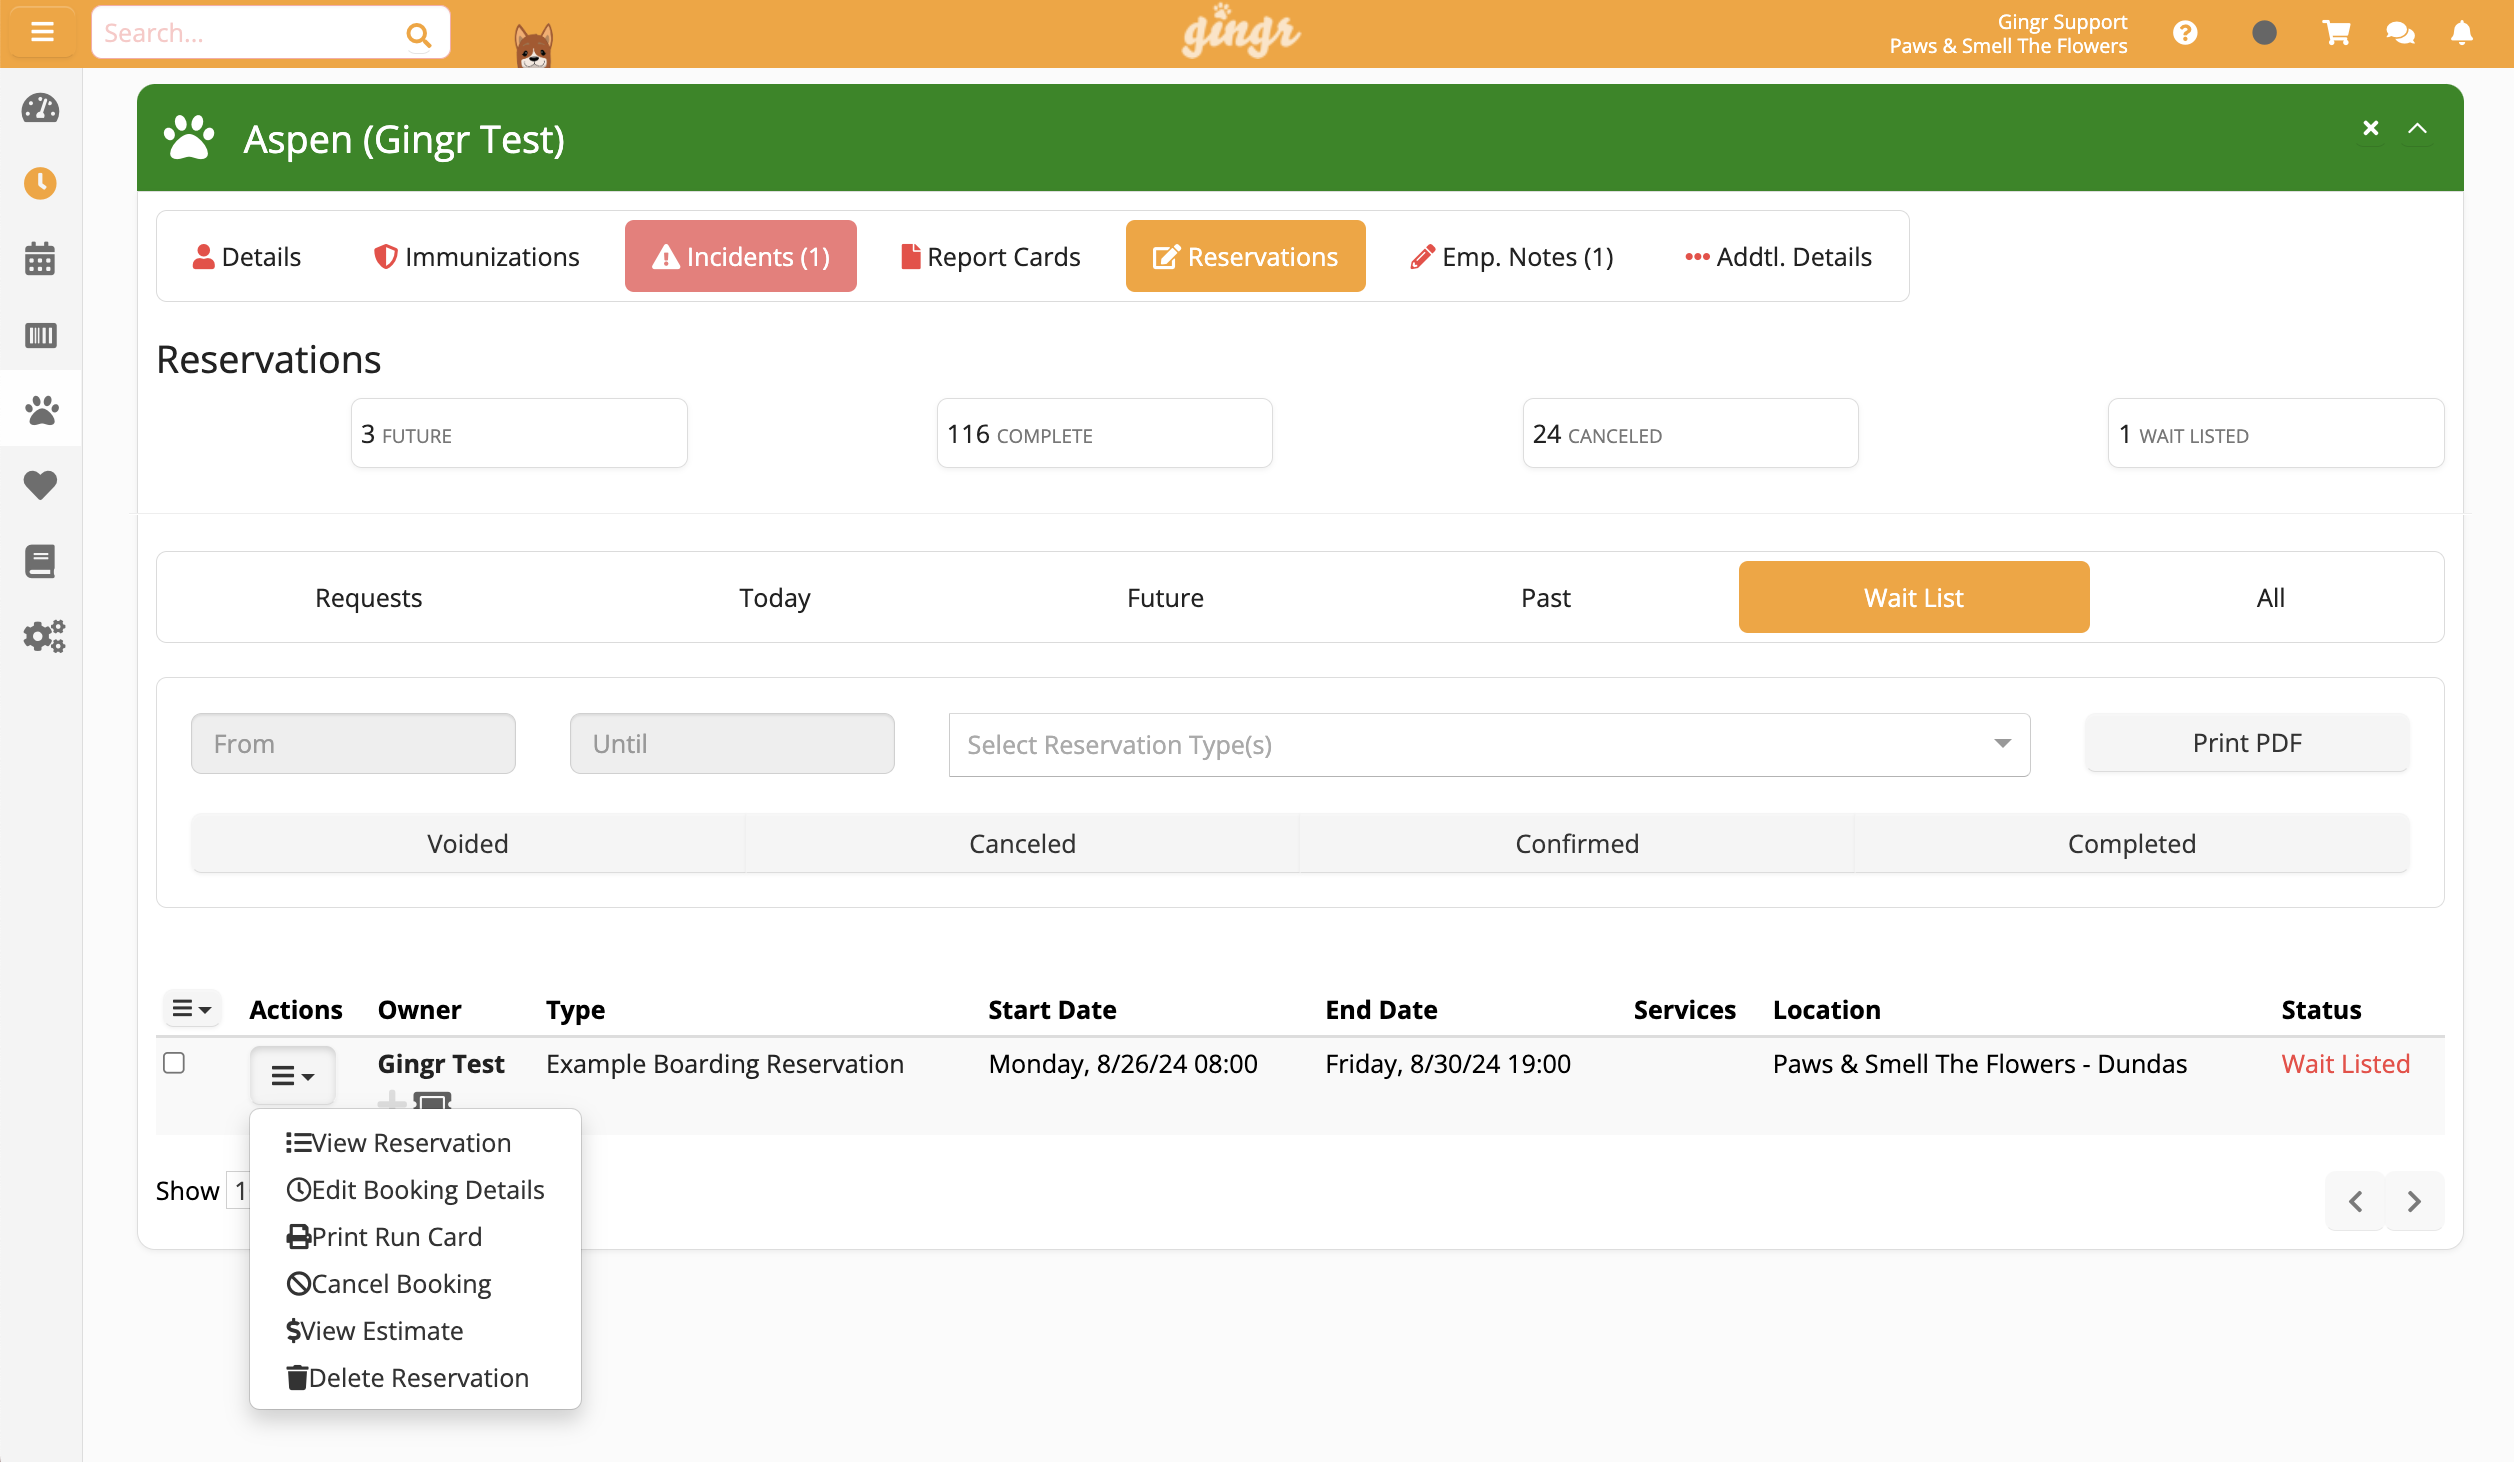The image size is (2514, 1462).
Task: Show the Requests reservations filter
Action: pyautogui.click(x=368, y=598)
